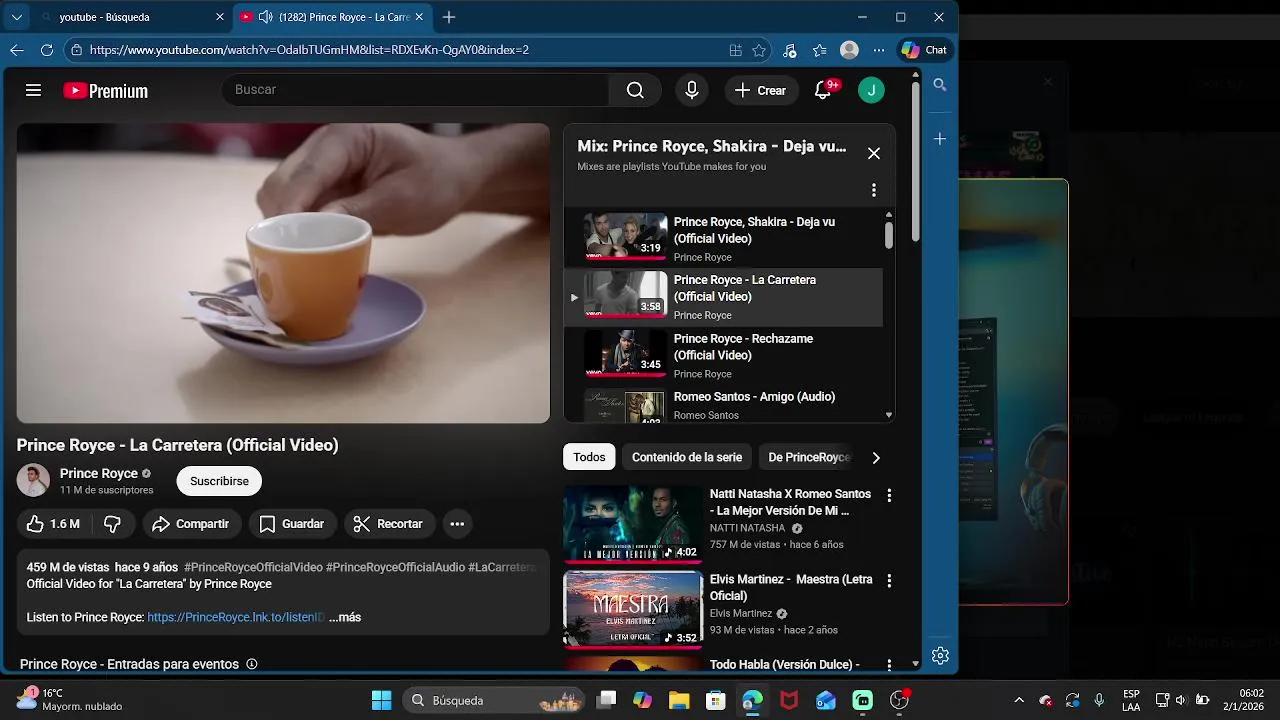Click the browser address bar URL

coord(309,50)
